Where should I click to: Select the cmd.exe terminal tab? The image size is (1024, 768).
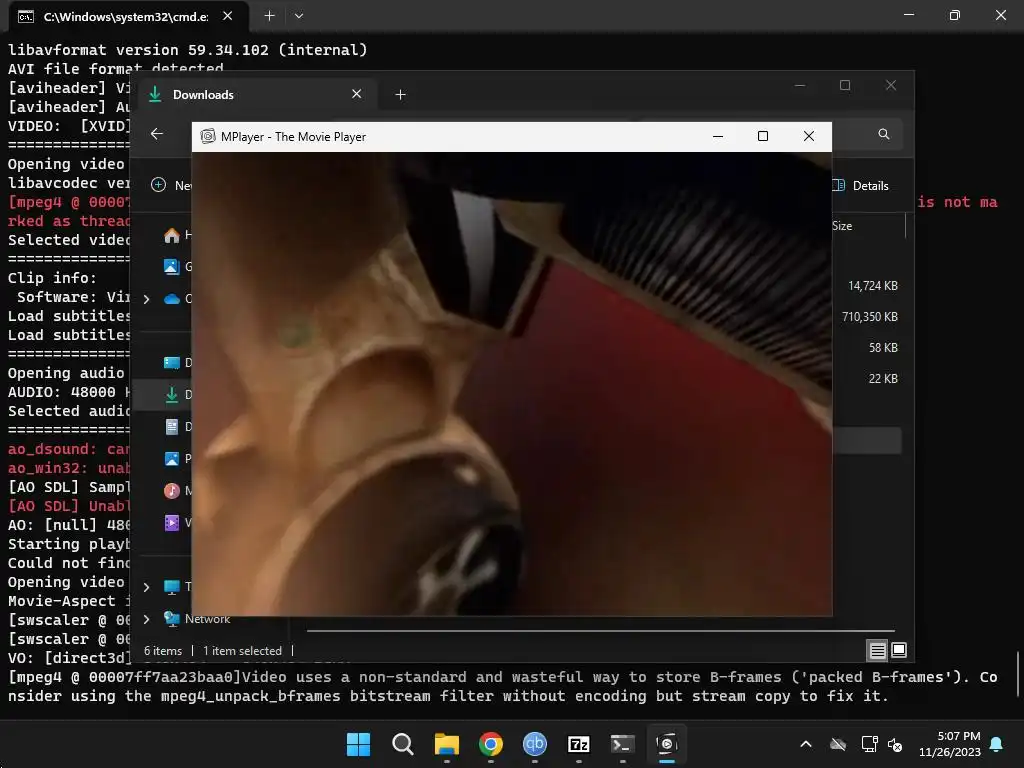pos(125,16)
